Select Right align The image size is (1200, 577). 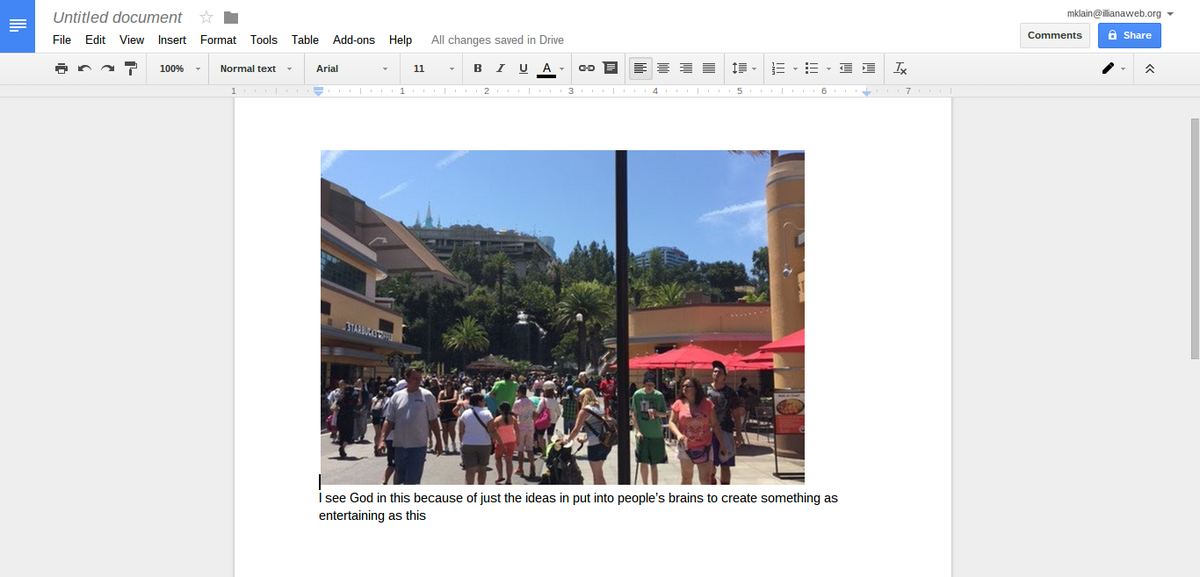(x=686, y=68)
